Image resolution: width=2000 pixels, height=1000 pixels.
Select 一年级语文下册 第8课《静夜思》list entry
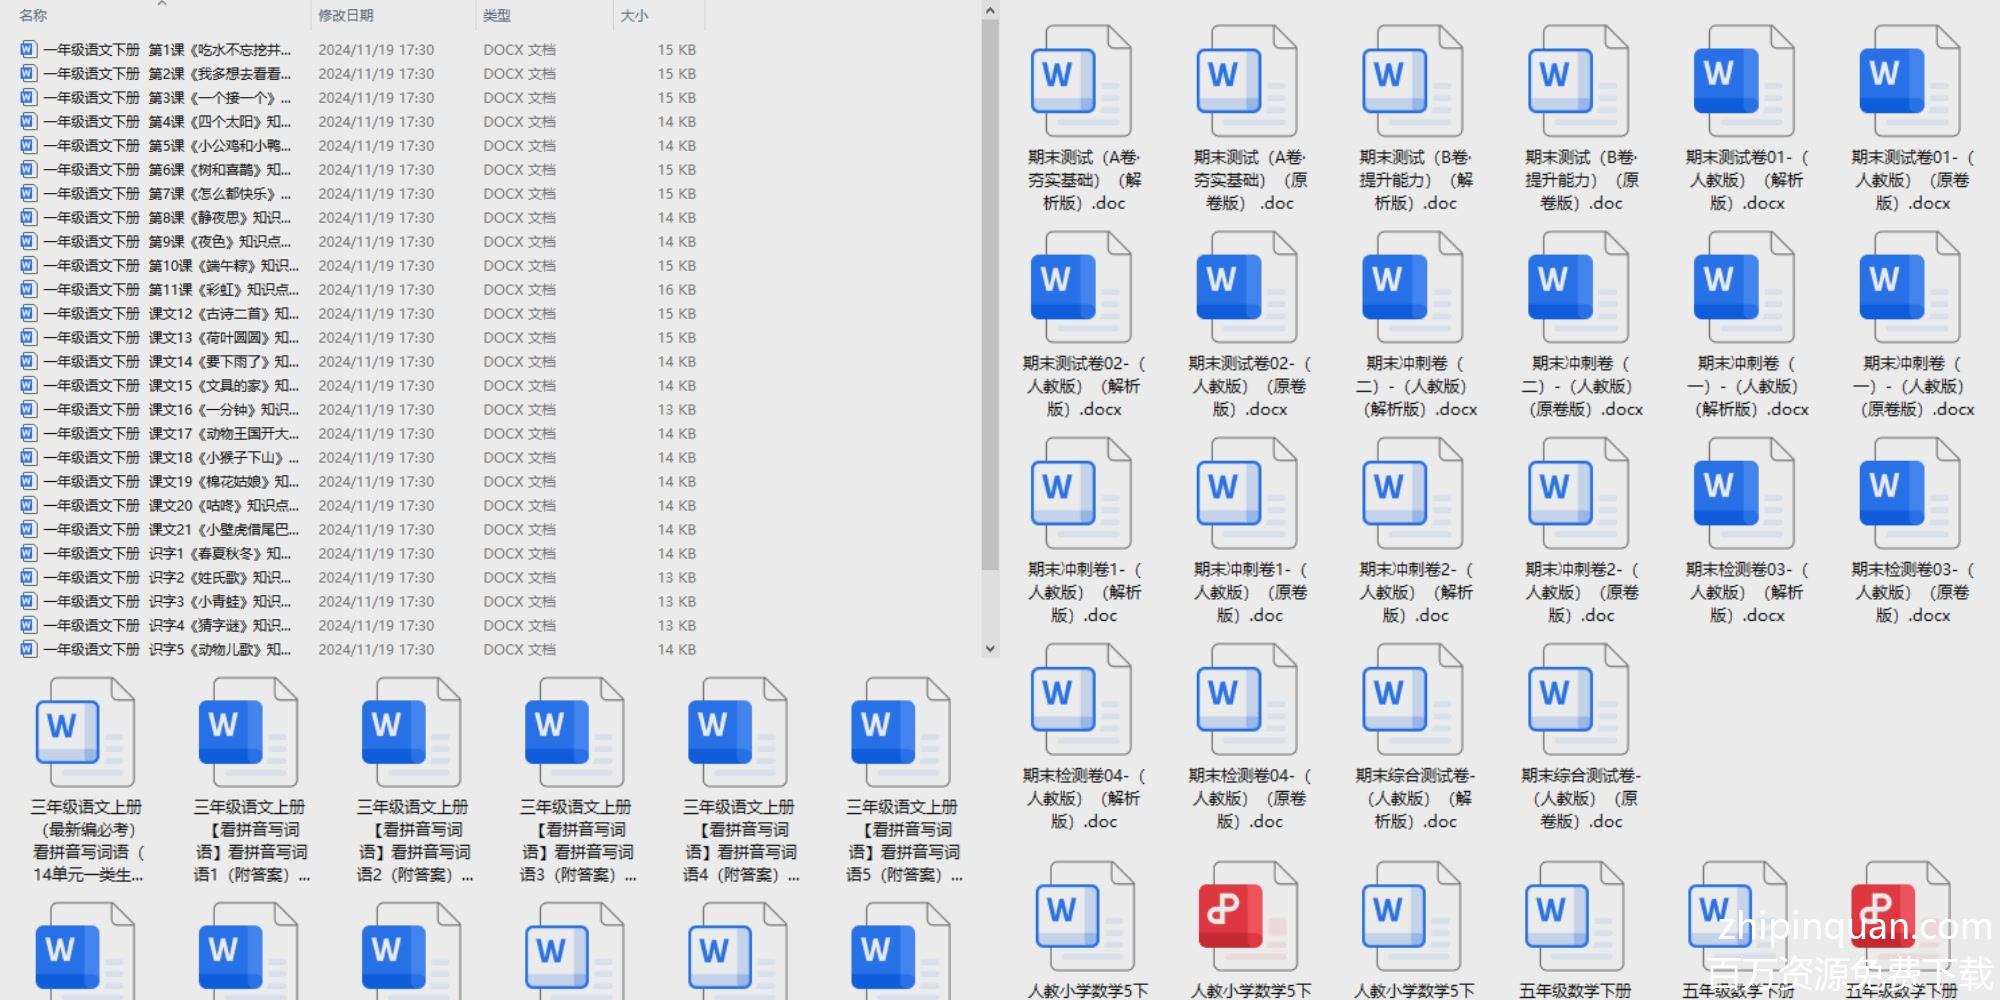(x=166, y=218)
